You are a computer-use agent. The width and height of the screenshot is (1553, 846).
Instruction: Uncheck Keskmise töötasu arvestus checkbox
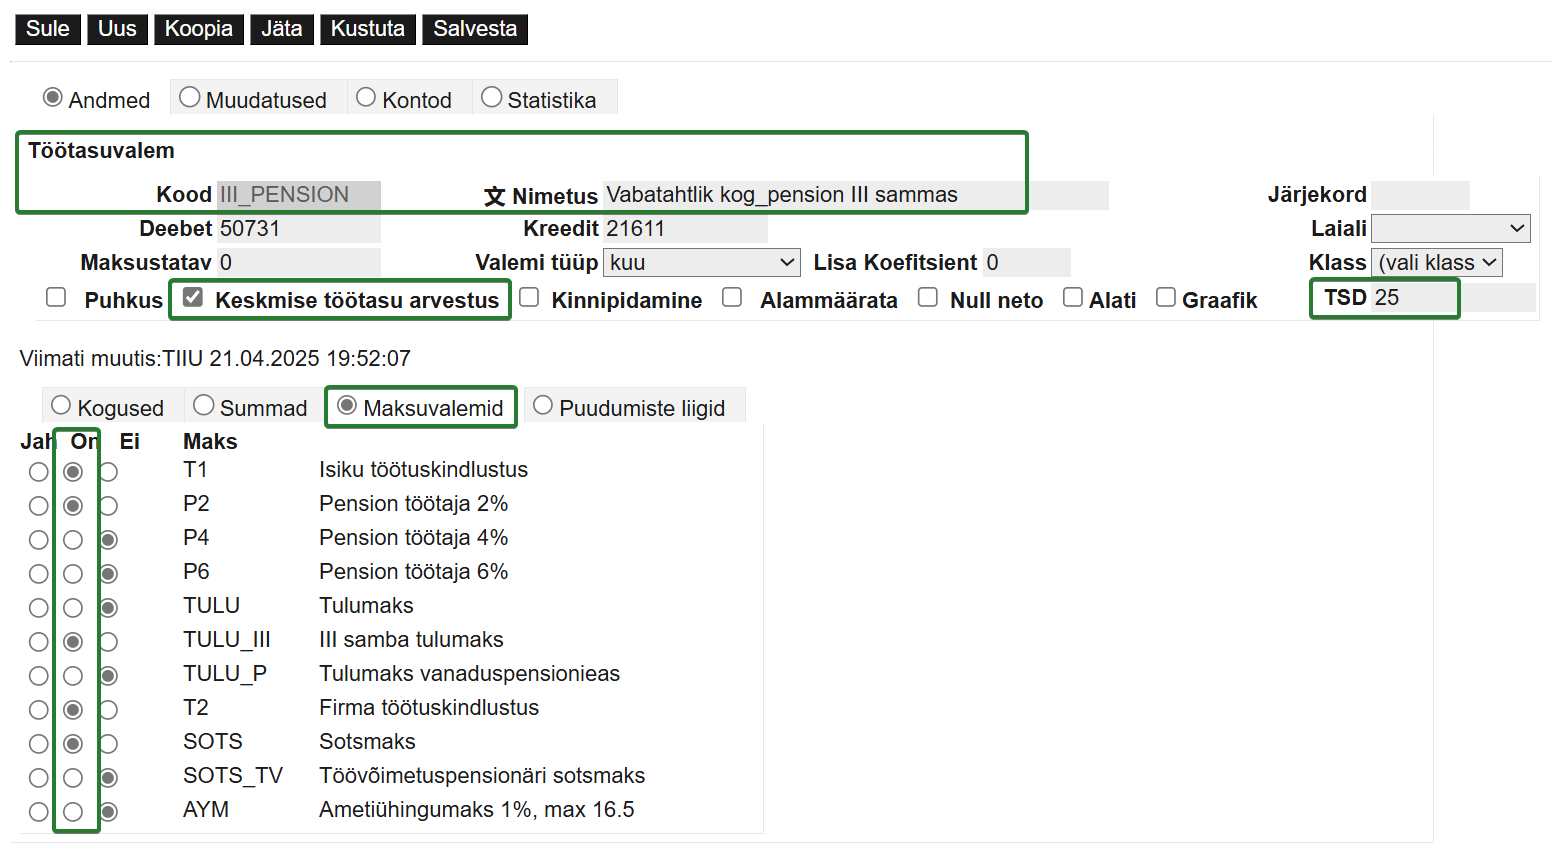(193, 298)
